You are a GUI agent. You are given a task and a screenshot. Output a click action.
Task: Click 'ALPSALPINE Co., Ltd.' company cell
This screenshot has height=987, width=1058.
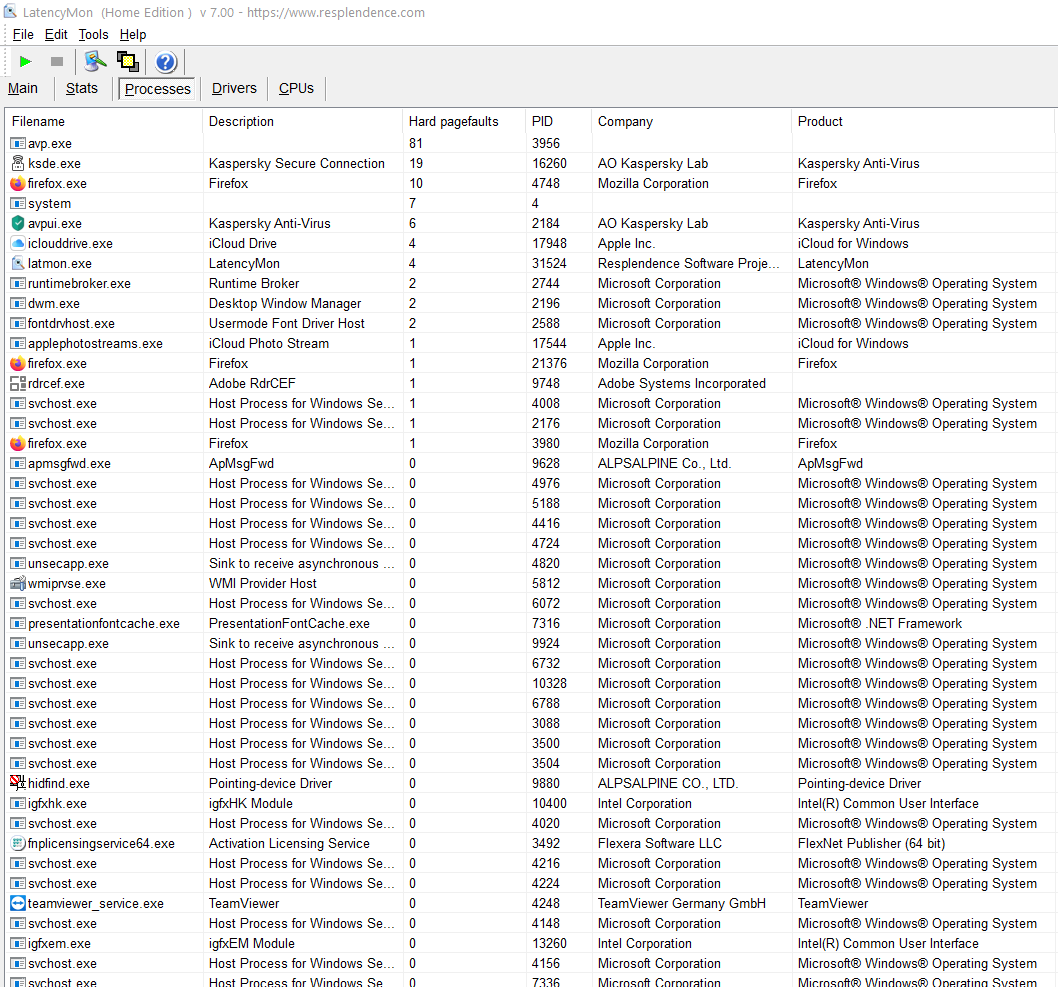pyautogui.click(x=665, y=463)
